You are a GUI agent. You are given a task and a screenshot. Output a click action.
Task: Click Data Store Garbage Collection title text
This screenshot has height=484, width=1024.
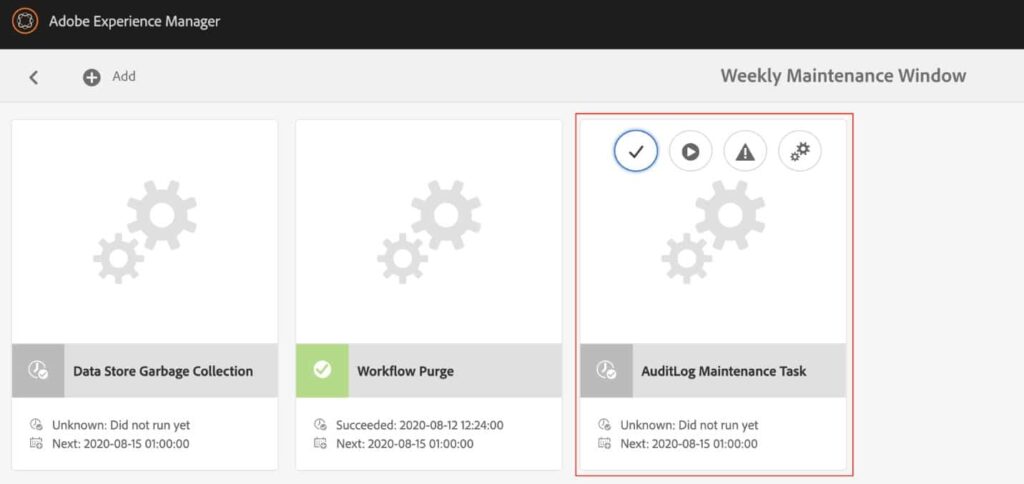point(163,371)
